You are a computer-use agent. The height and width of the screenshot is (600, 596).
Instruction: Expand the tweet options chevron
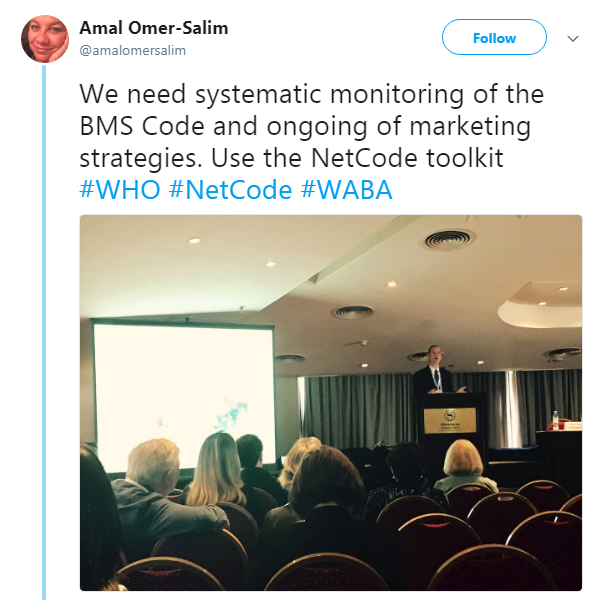[x=572, y=39]
